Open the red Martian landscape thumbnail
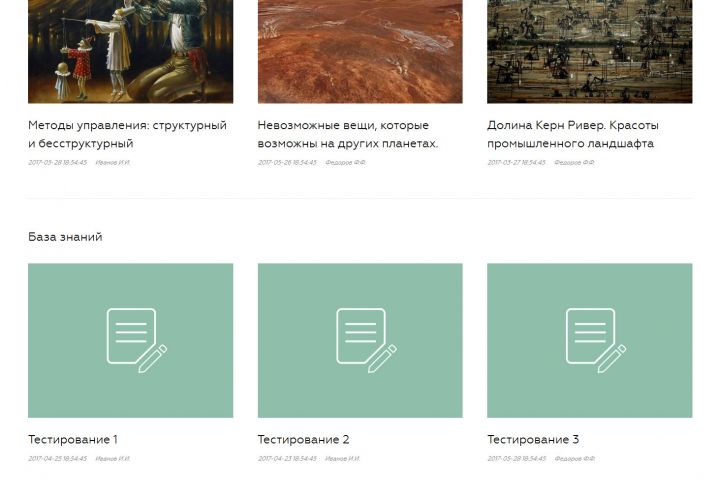Image resolution: width=720 pixels, height=480 pixels. coord(360,51)
